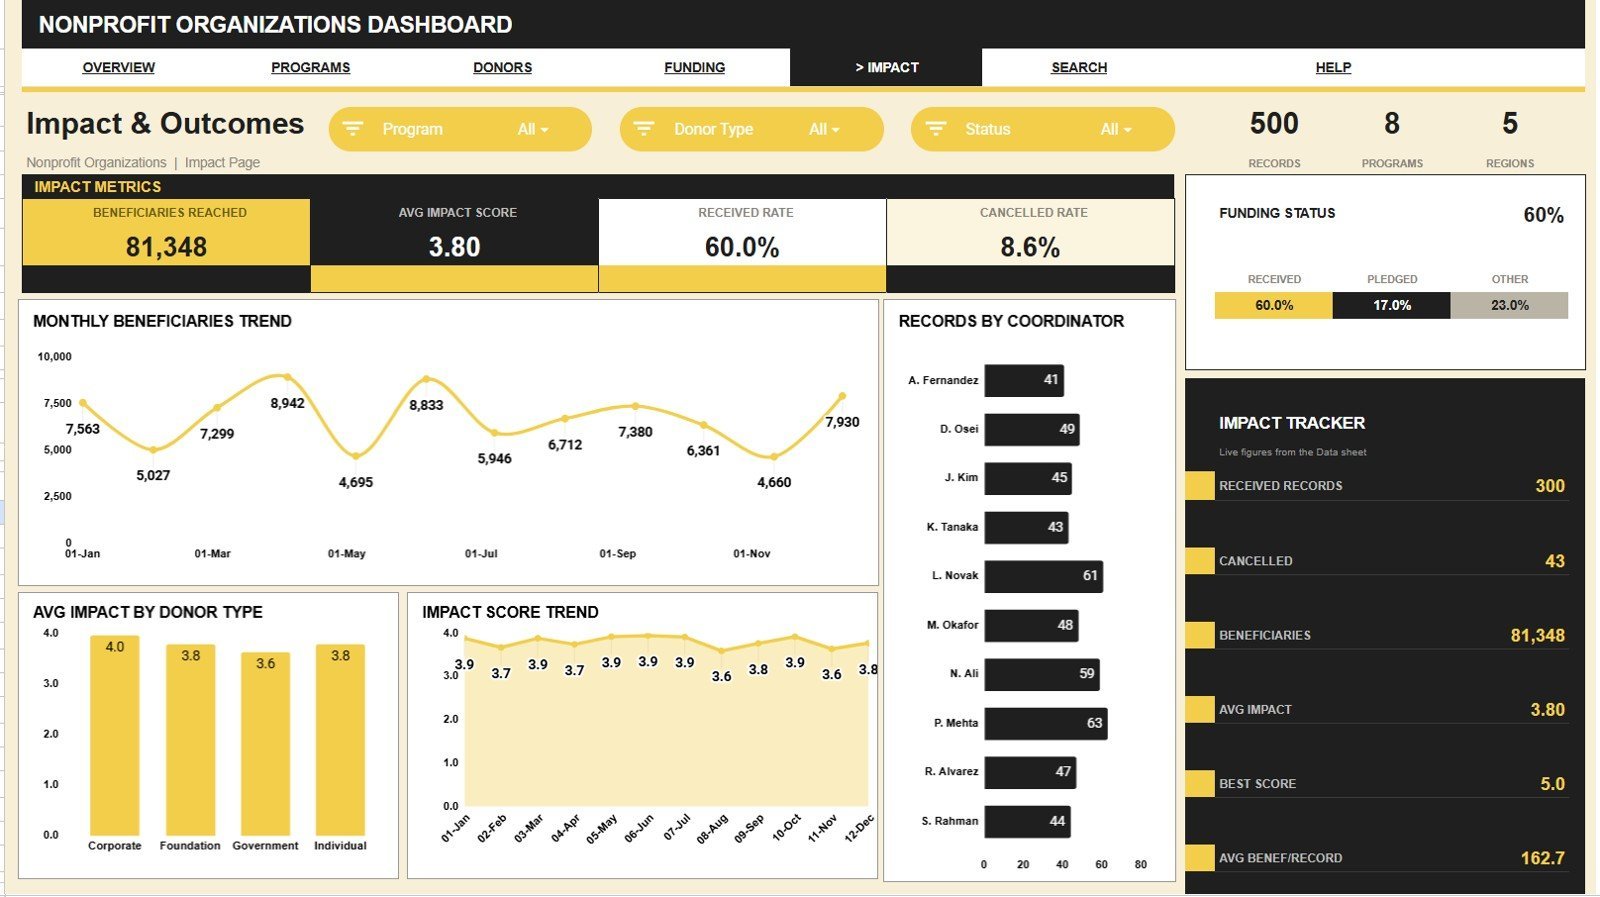Image resolution: width=1600 pixels, height=897 pixels.
Task: Expand the Donor Type All dropdown
Action: 824,129
